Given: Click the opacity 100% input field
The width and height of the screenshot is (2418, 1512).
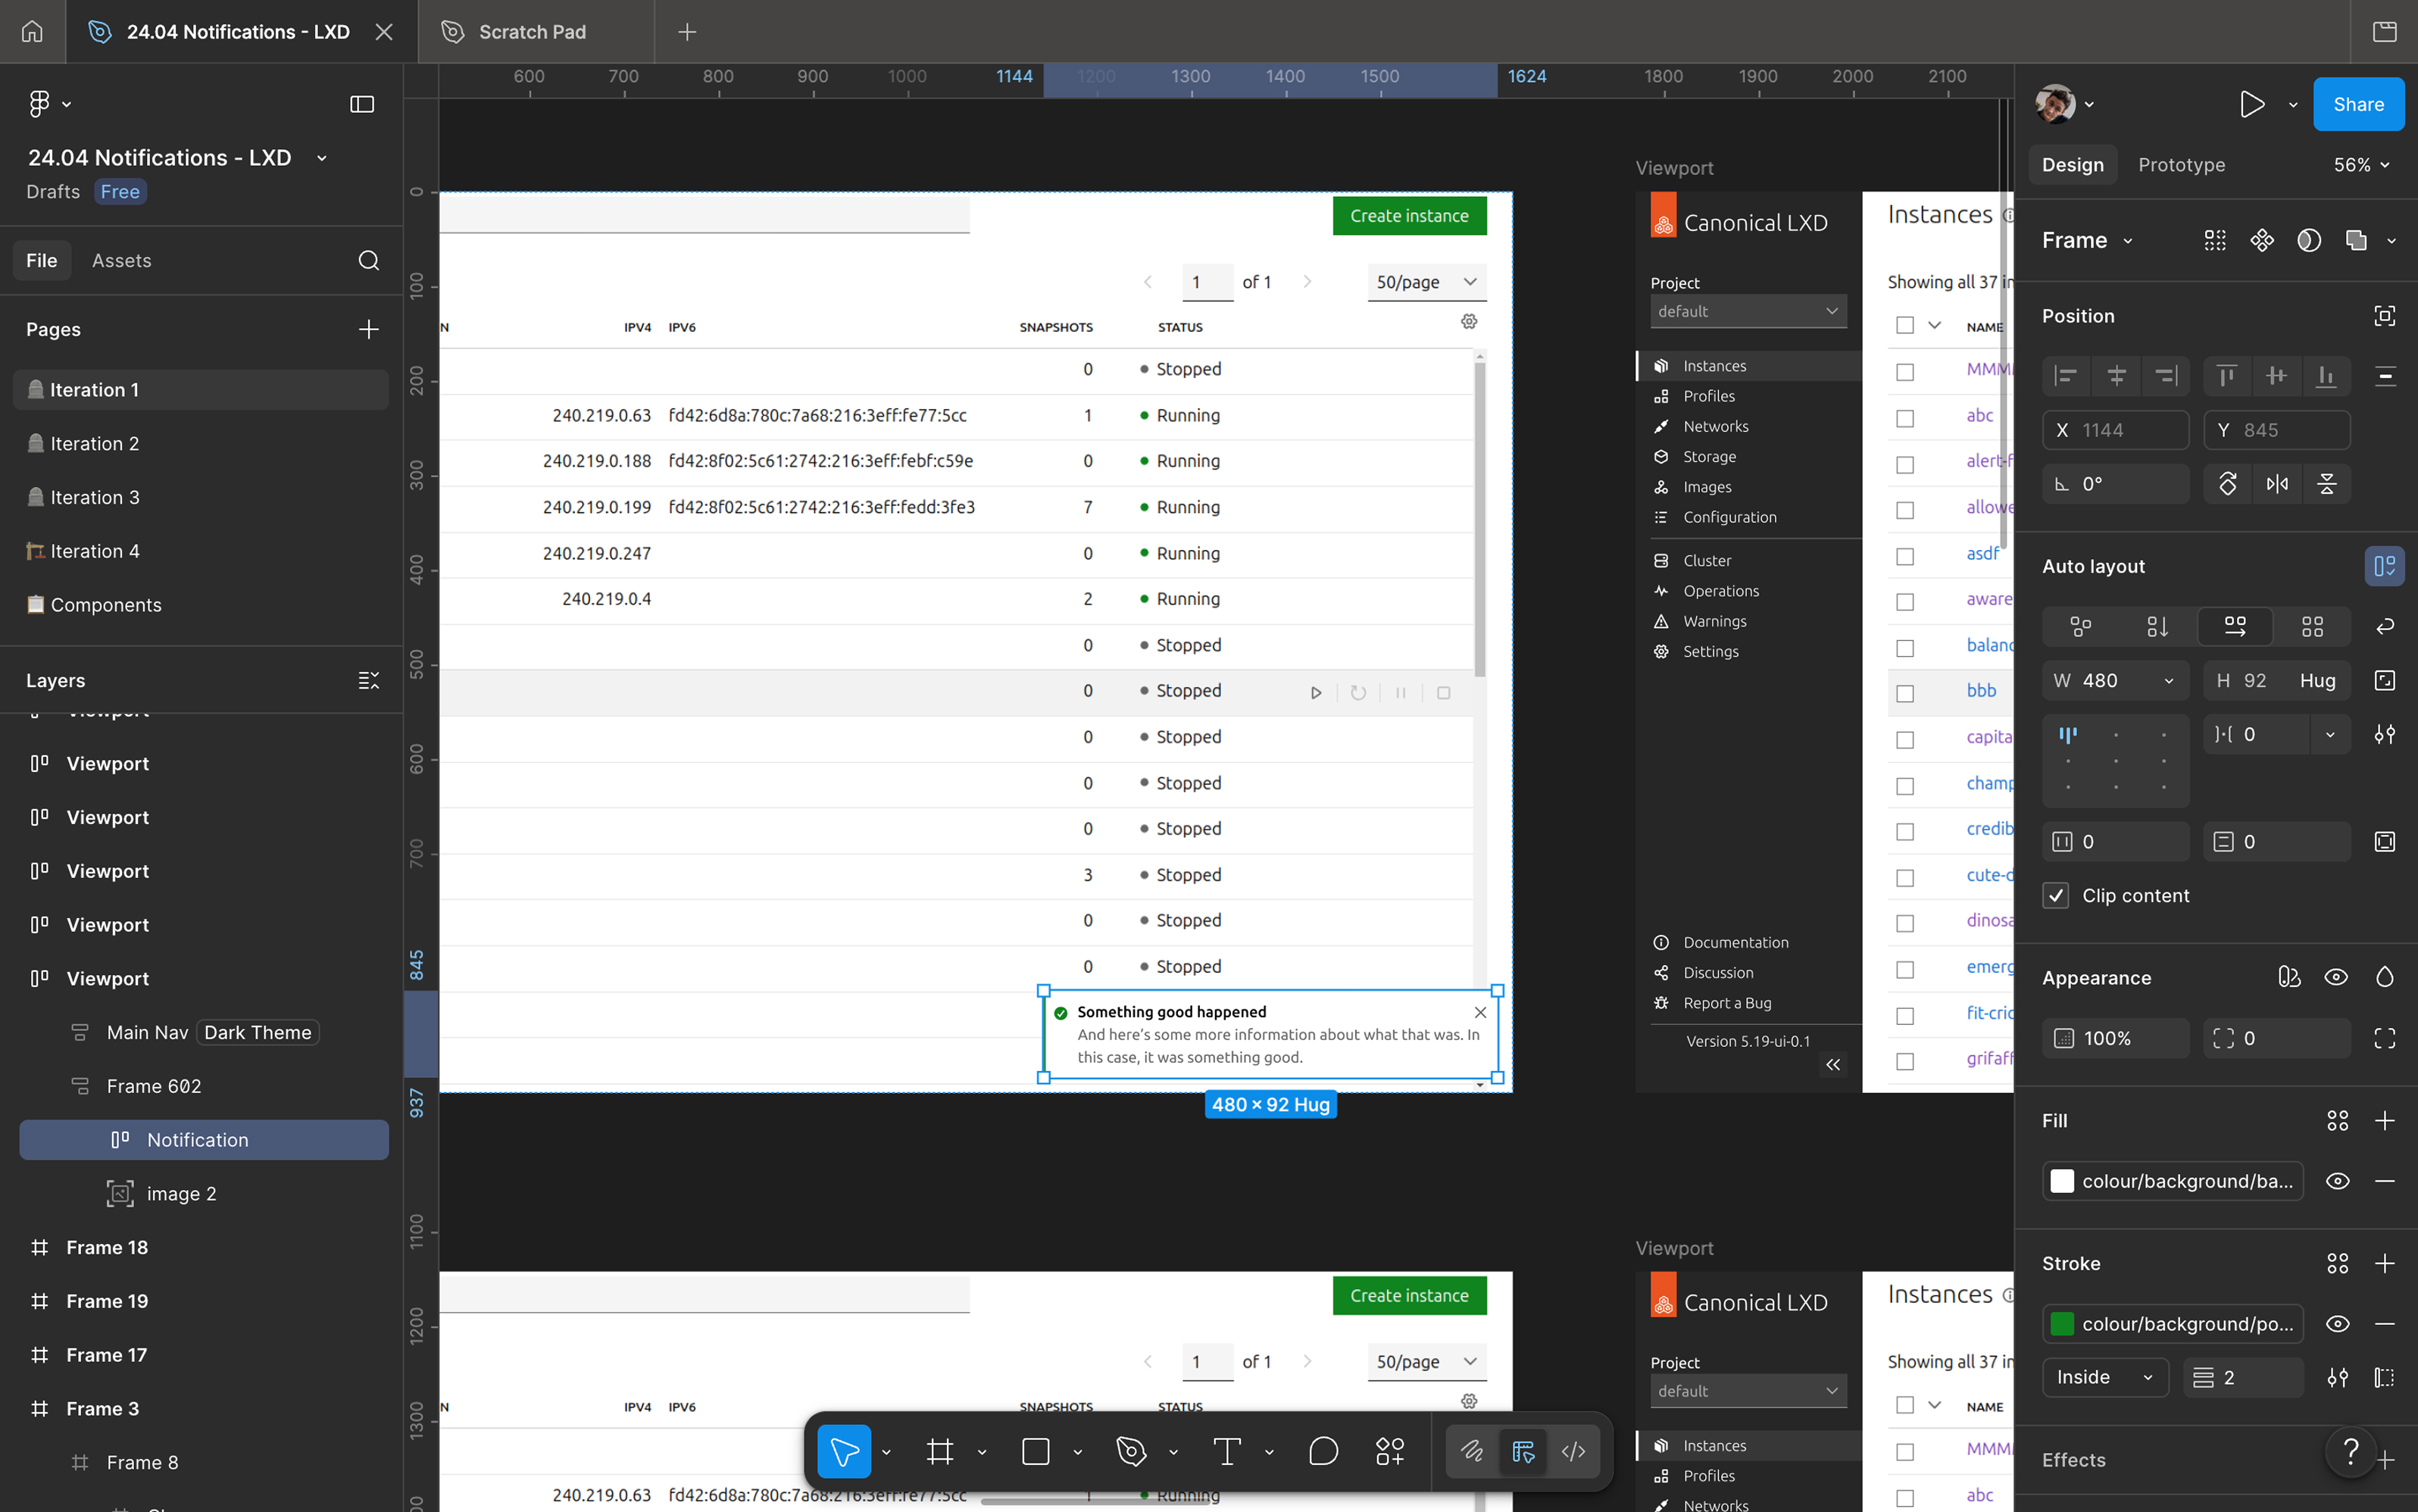Looking at the screenshot, I should coord(2115,1039).
